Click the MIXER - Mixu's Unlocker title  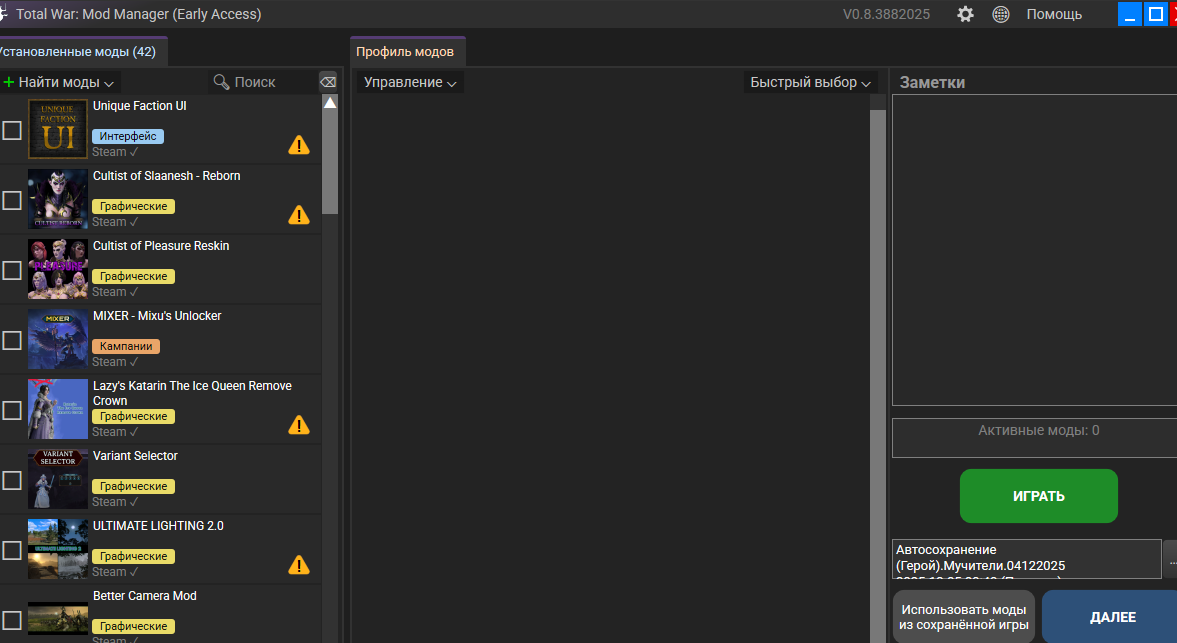157,316
